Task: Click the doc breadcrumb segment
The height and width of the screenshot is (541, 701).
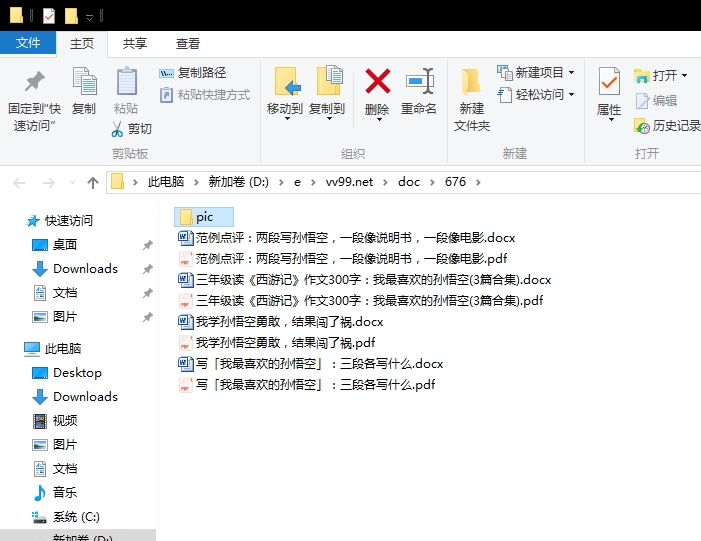Action: pos(409,182)
